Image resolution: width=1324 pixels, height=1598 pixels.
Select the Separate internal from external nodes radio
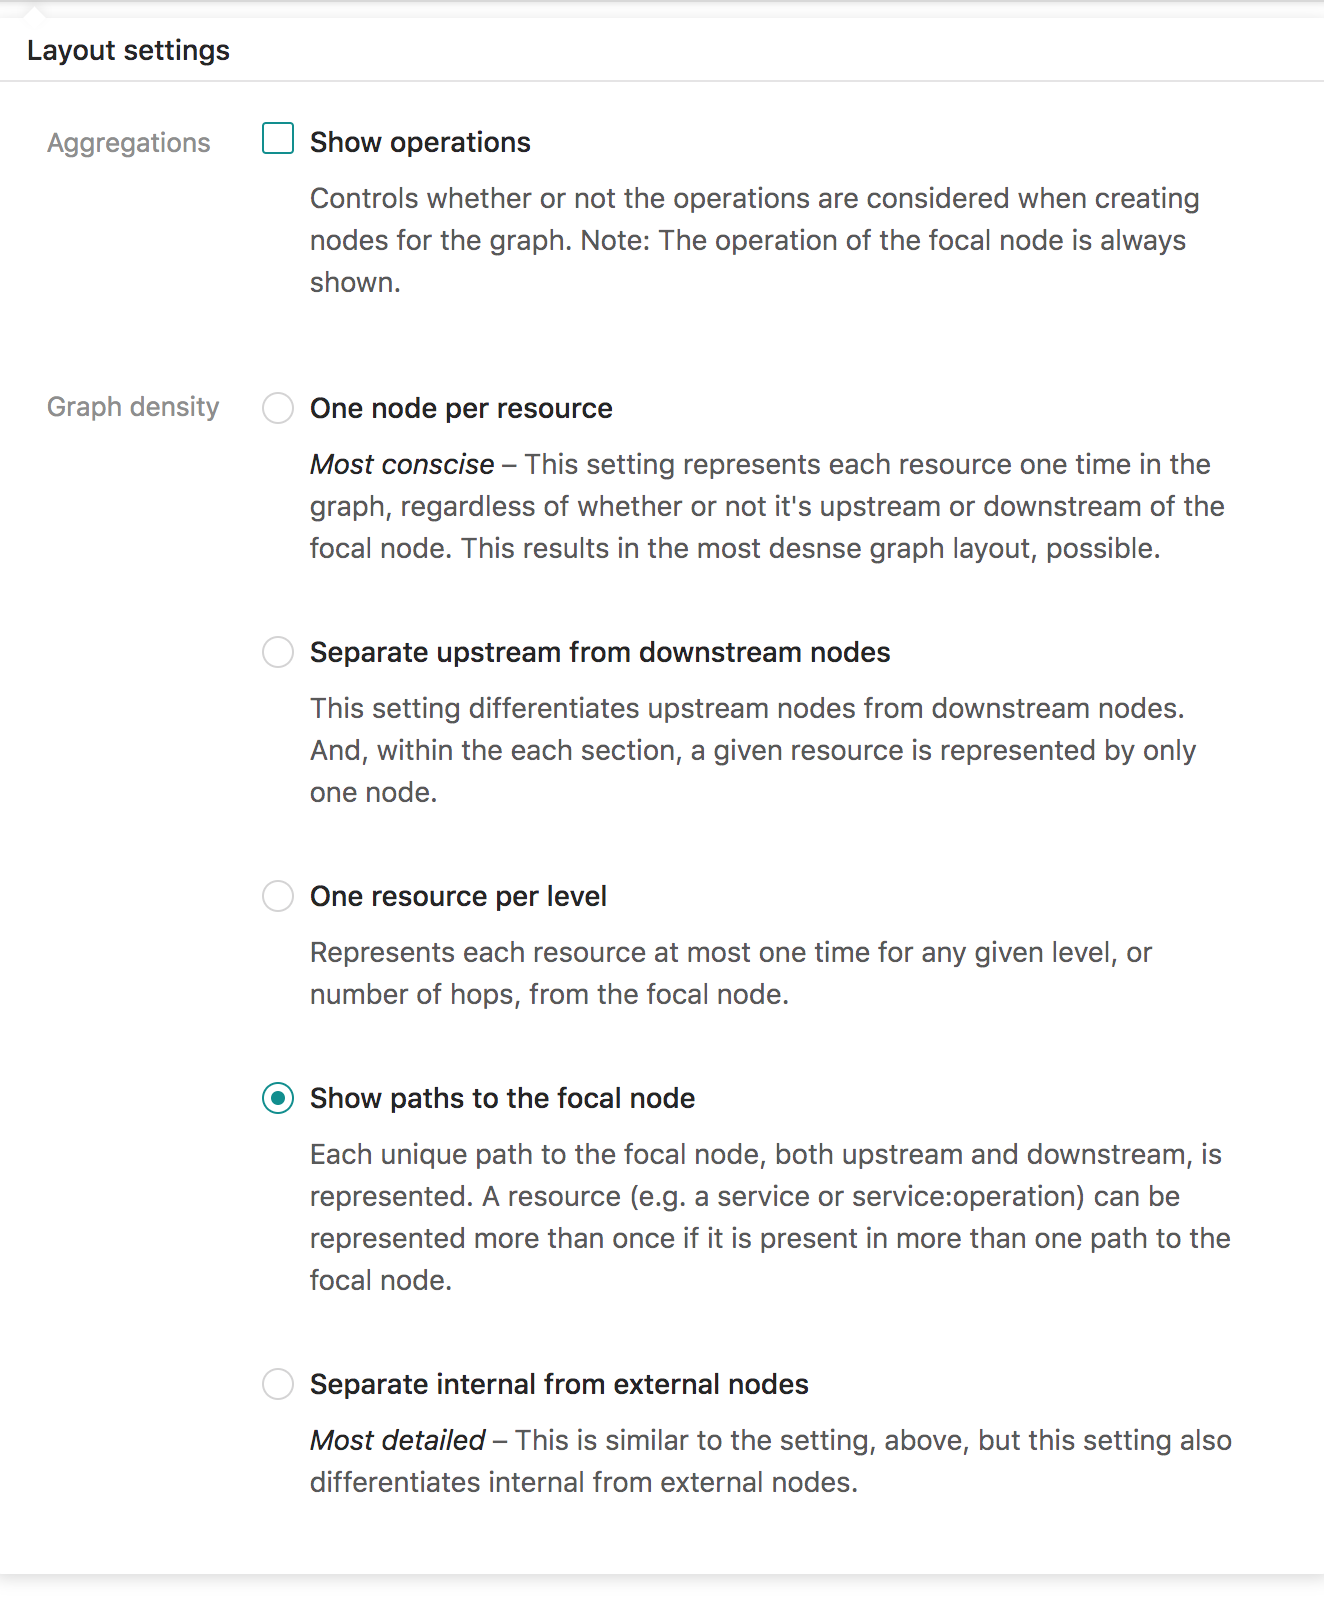coord(278,1384)
